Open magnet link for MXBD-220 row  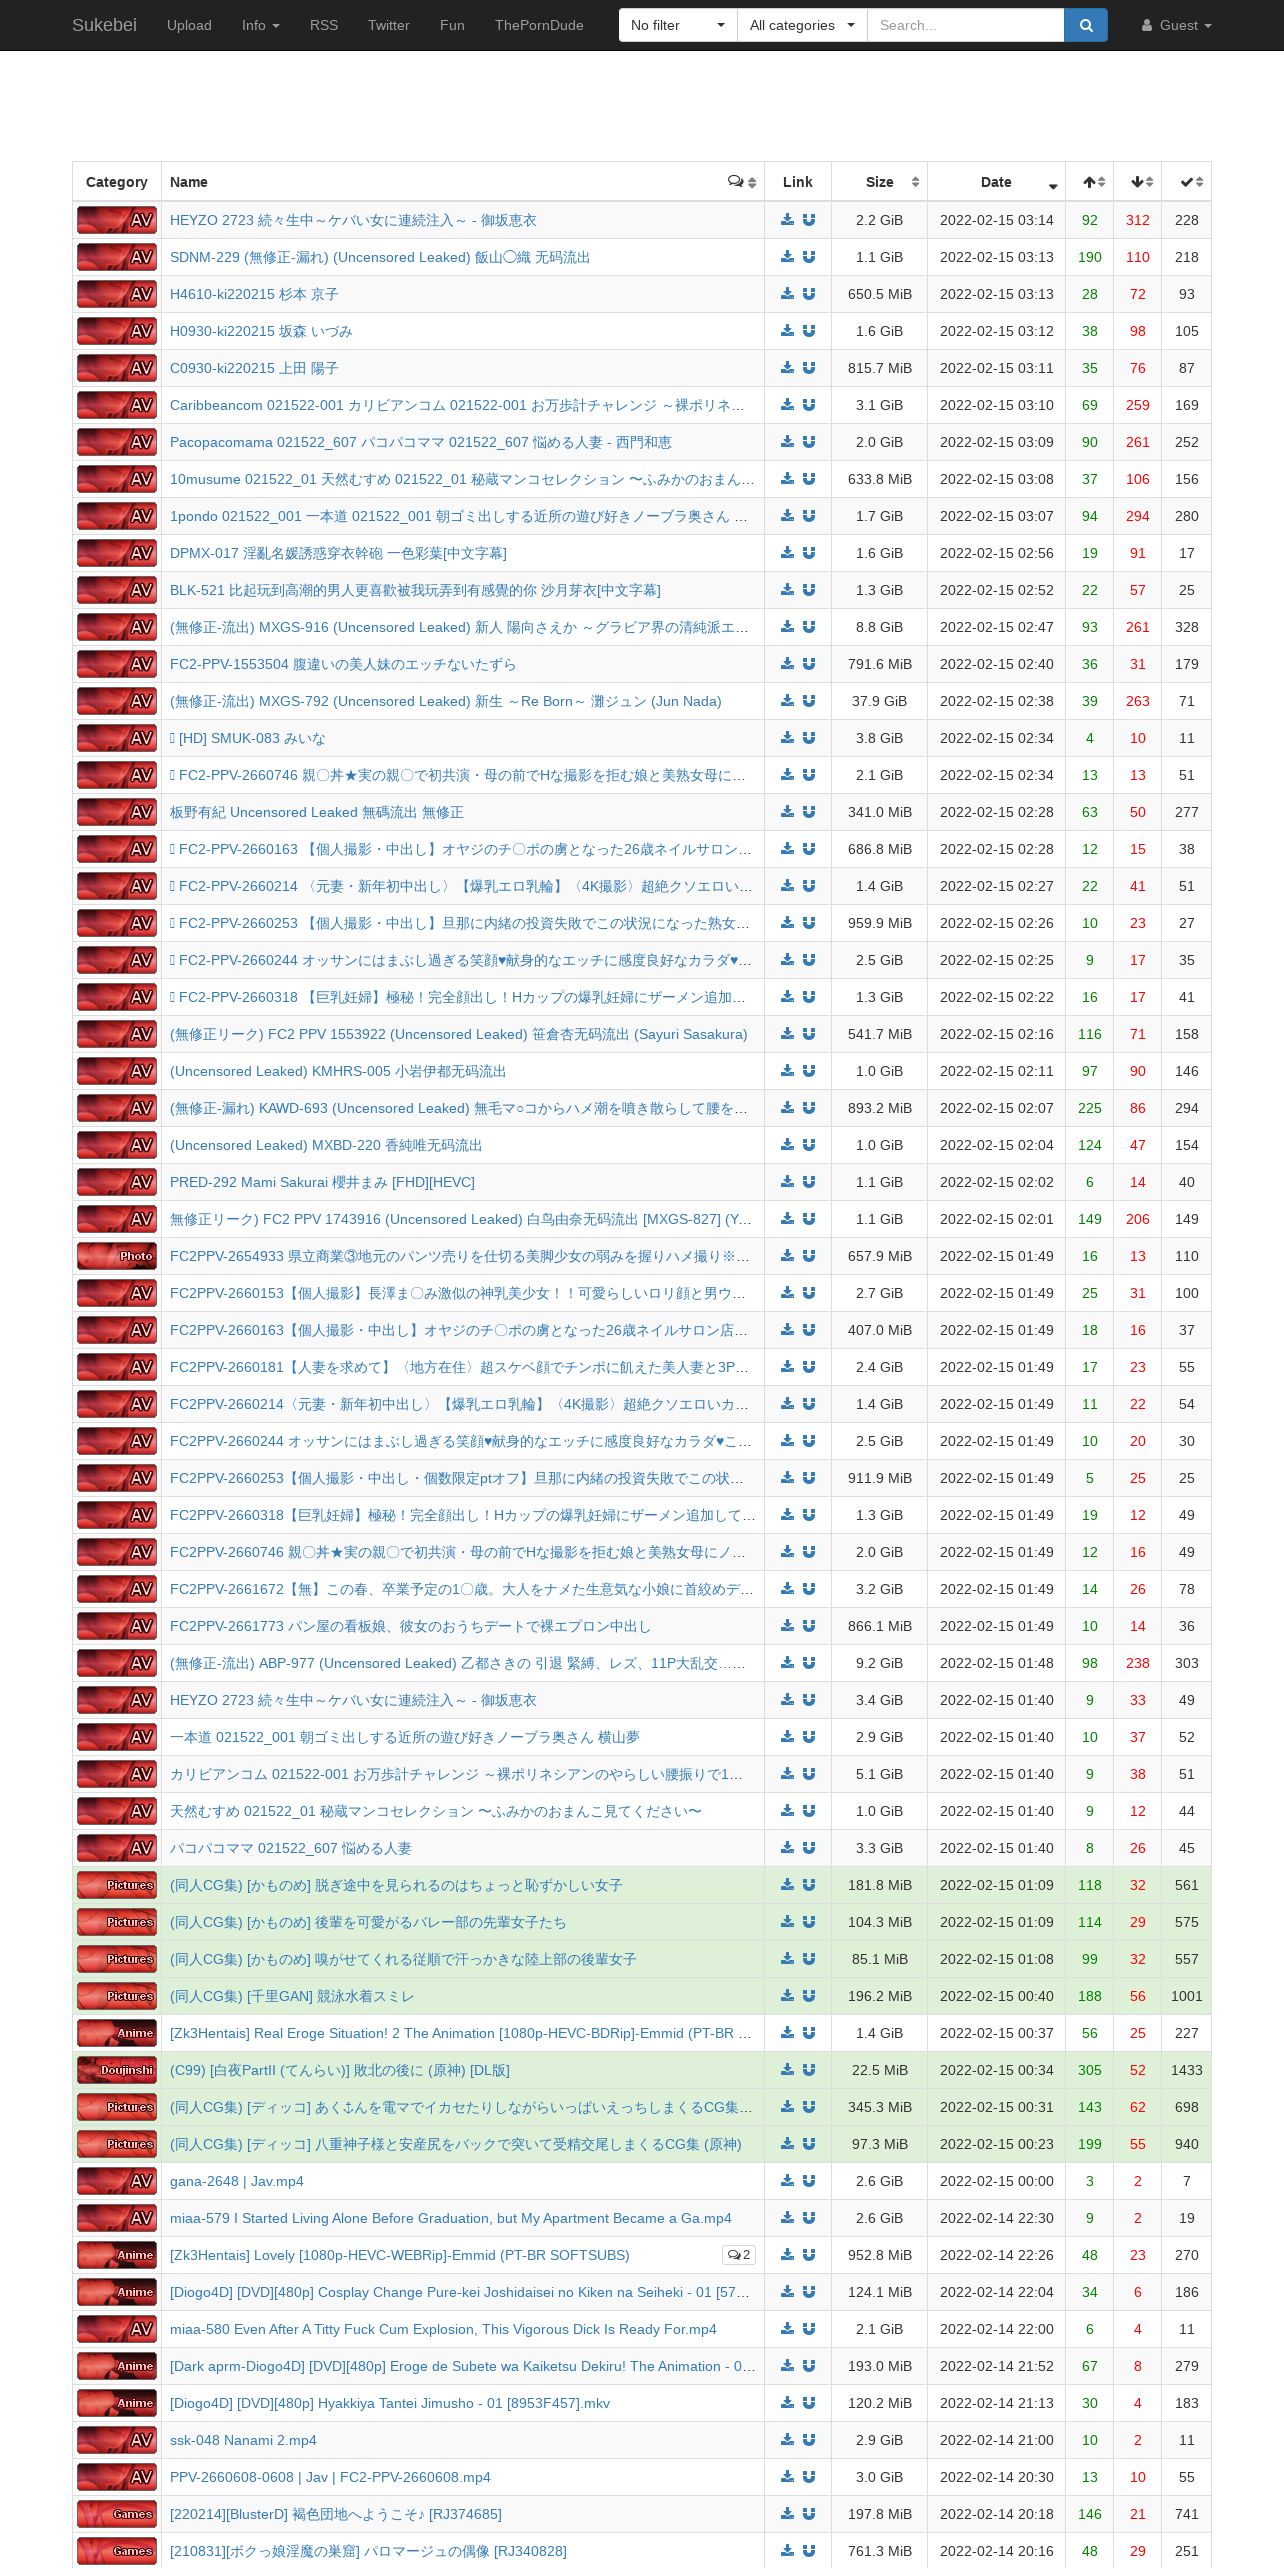point(809,1145)
